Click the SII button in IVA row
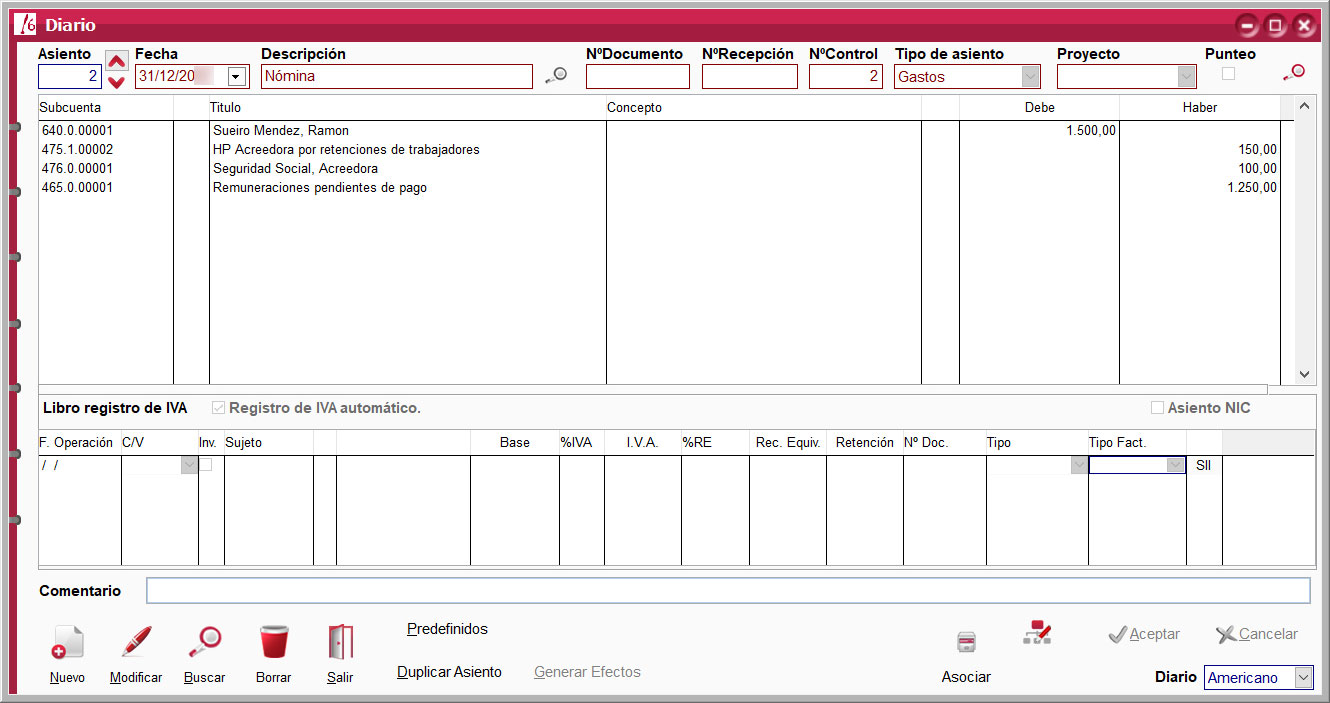 point(1204,465)
